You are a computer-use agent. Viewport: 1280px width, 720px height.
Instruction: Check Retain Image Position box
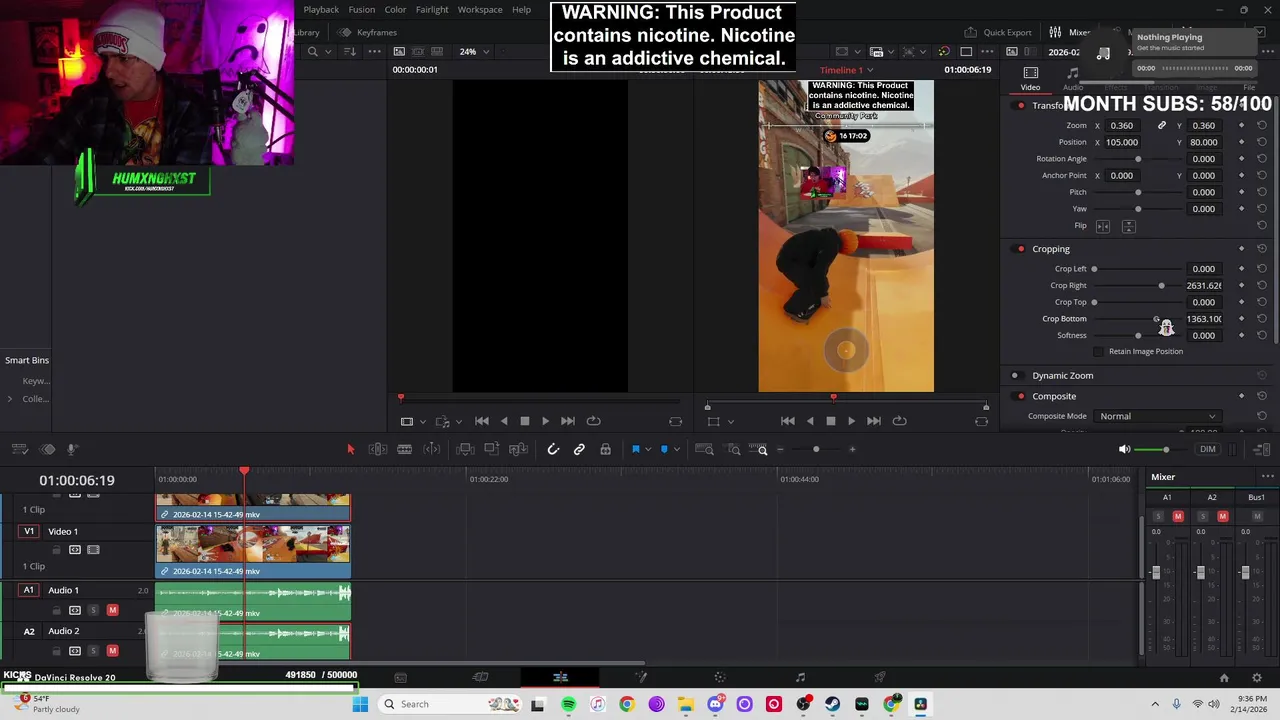click(1099, 352)
